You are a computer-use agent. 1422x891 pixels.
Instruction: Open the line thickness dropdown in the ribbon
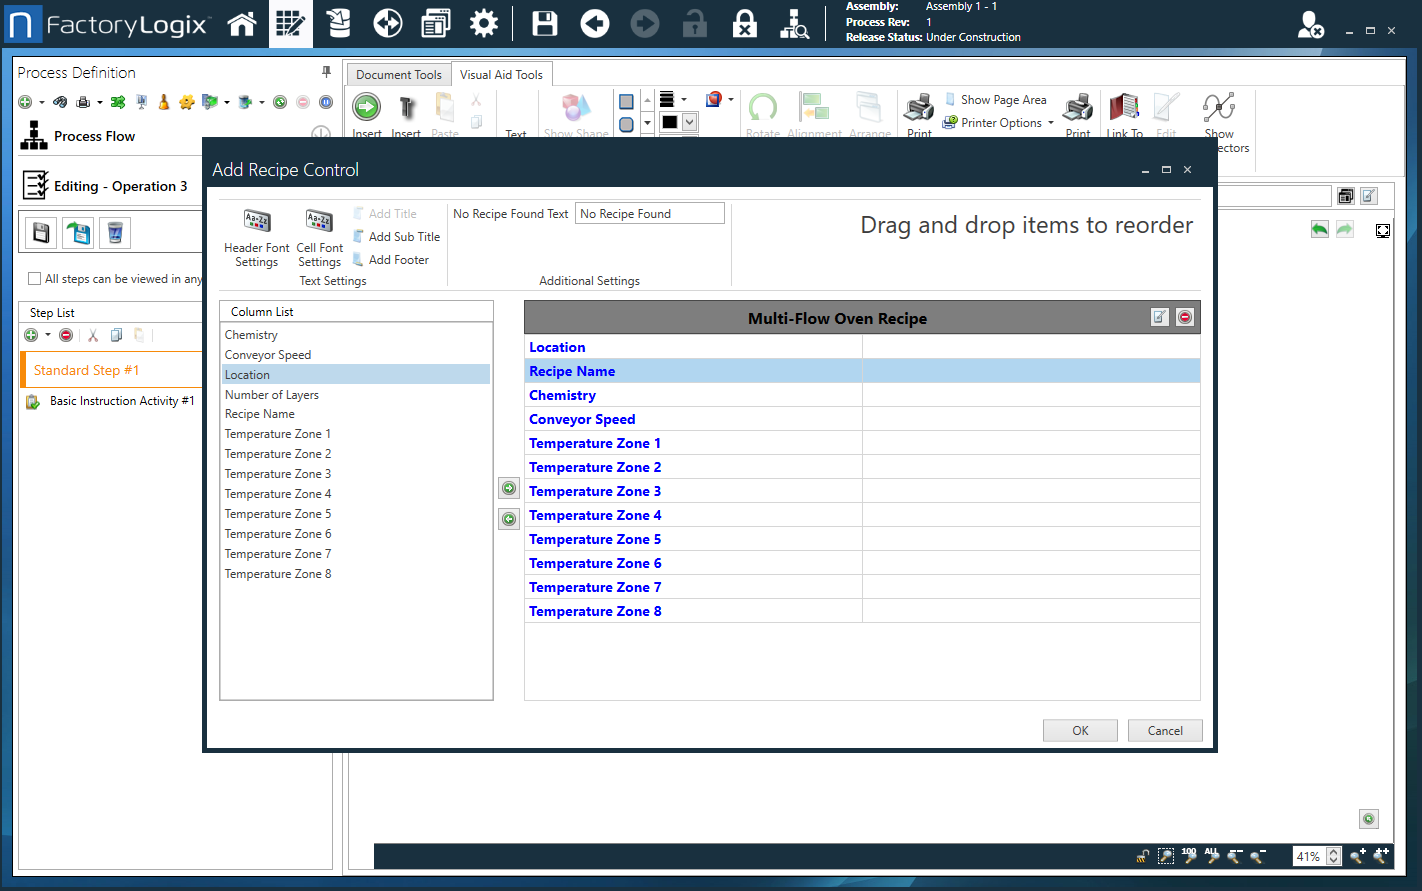coord(683,100)
